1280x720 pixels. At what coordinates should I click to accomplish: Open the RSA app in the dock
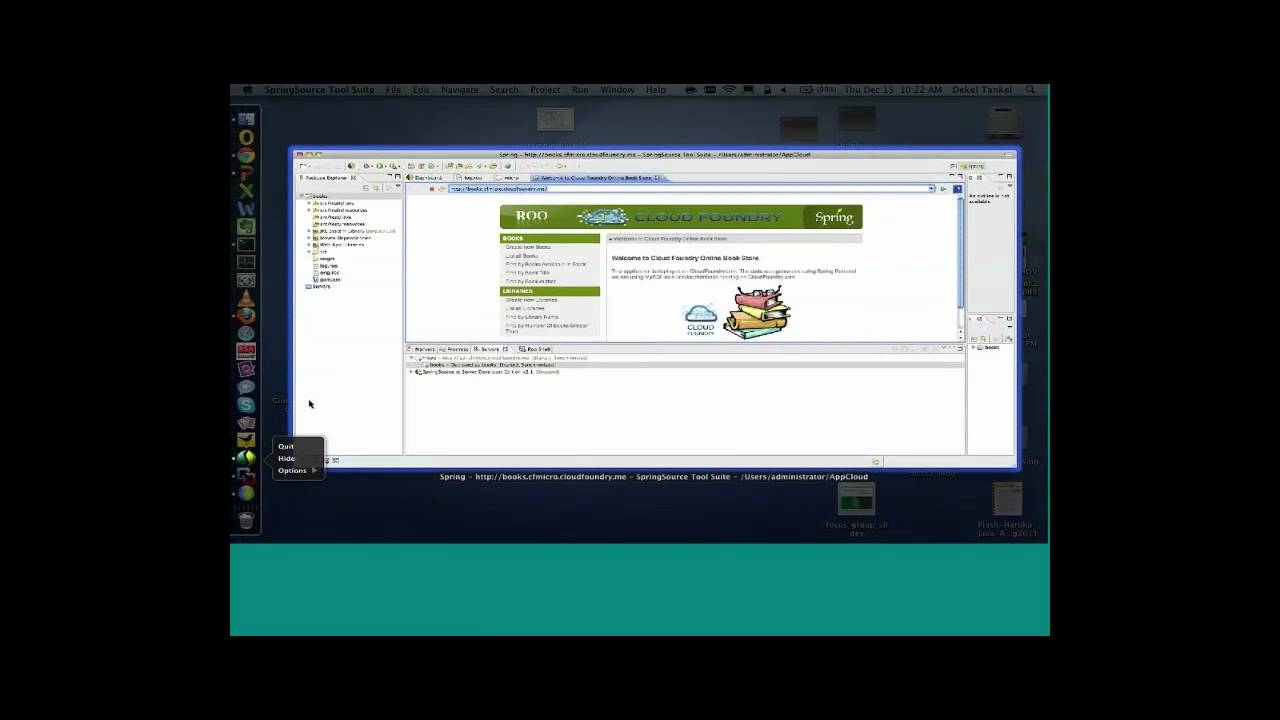[x=246, y=351]
